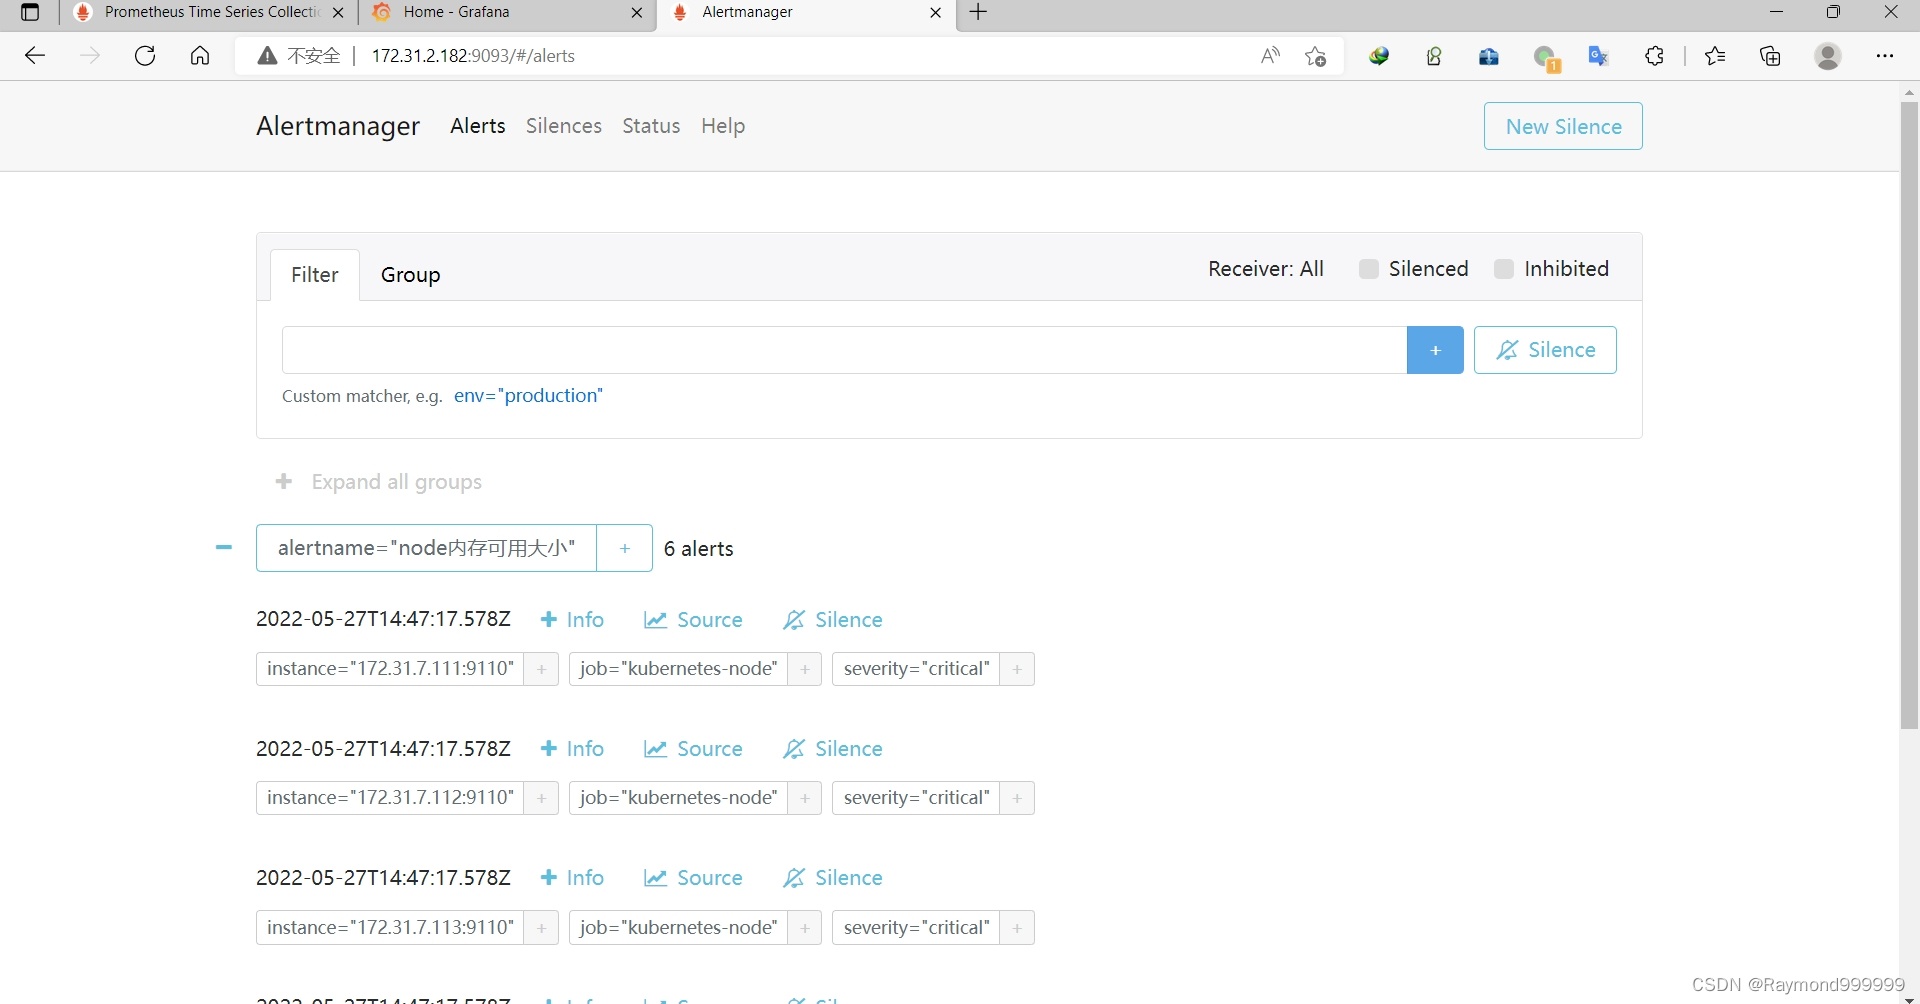The width and height of the screenshot is (1920, 1004).
Task: Click the address bar URL
Action: coord(473,56)
